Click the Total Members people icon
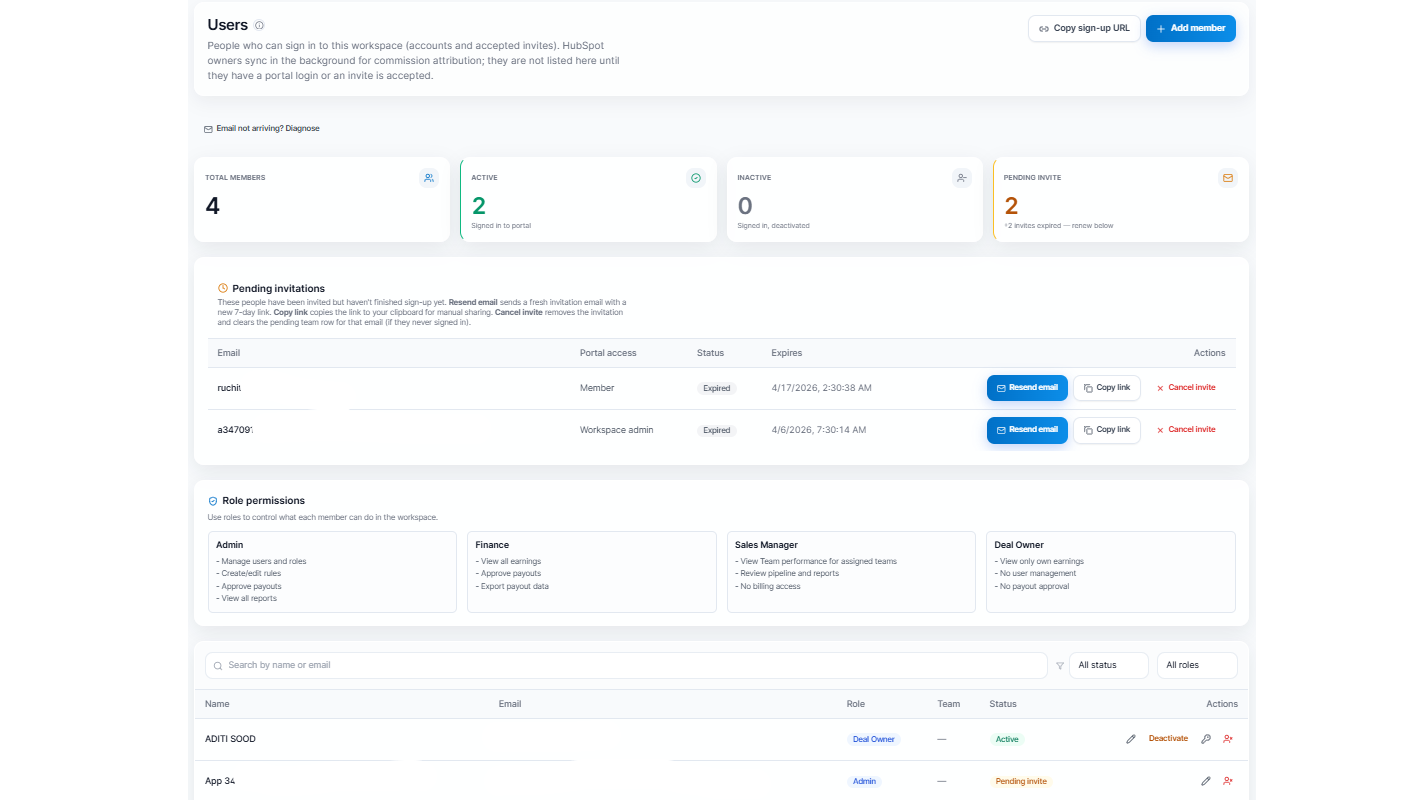Screen dimensions: 1423x800 [429, 178]
